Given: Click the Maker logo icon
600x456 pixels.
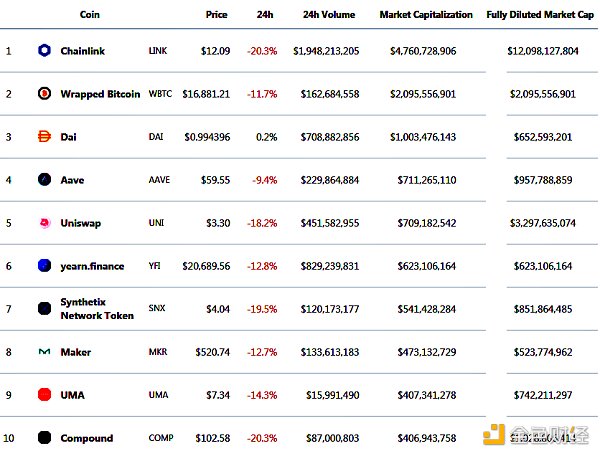Looking at the screenshot, I should tap(44, 352).
